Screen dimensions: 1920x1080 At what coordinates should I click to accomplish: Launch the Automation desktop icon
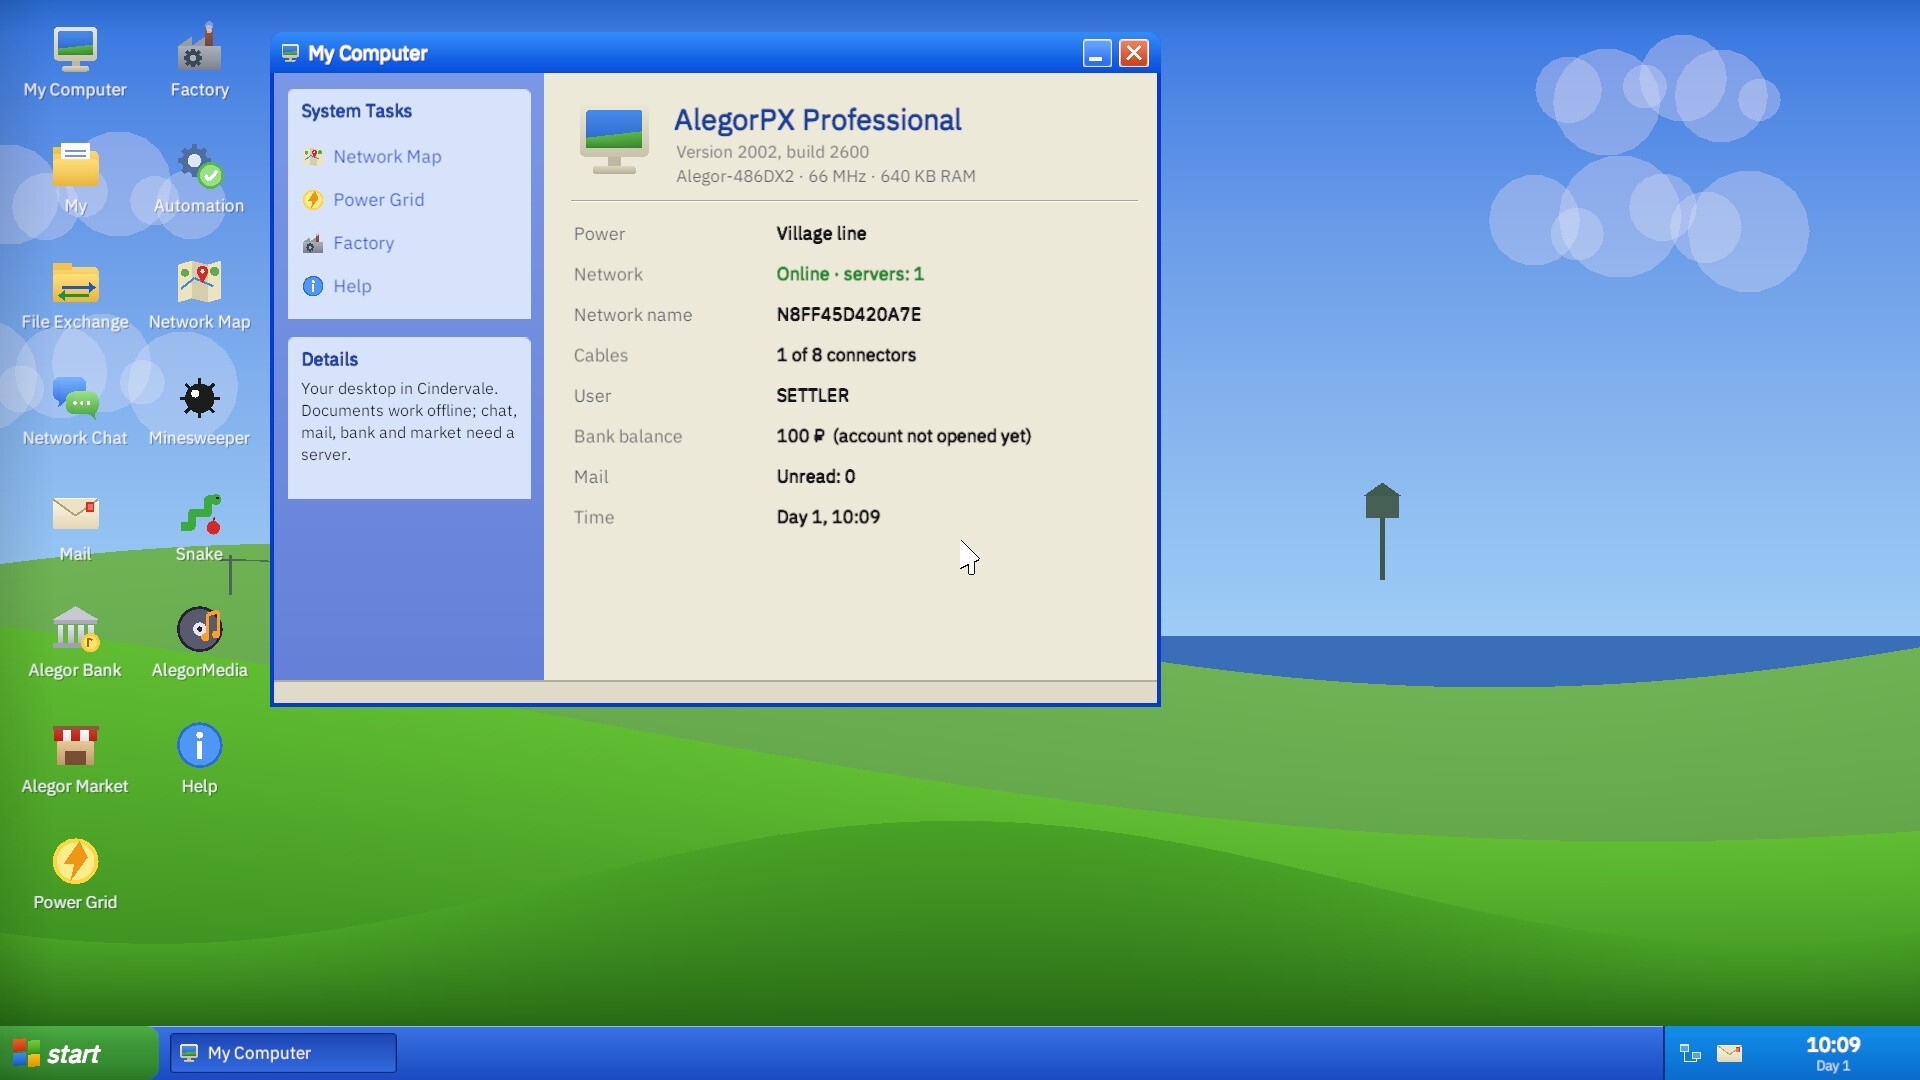pyautogui.click(x=199, y=178)
